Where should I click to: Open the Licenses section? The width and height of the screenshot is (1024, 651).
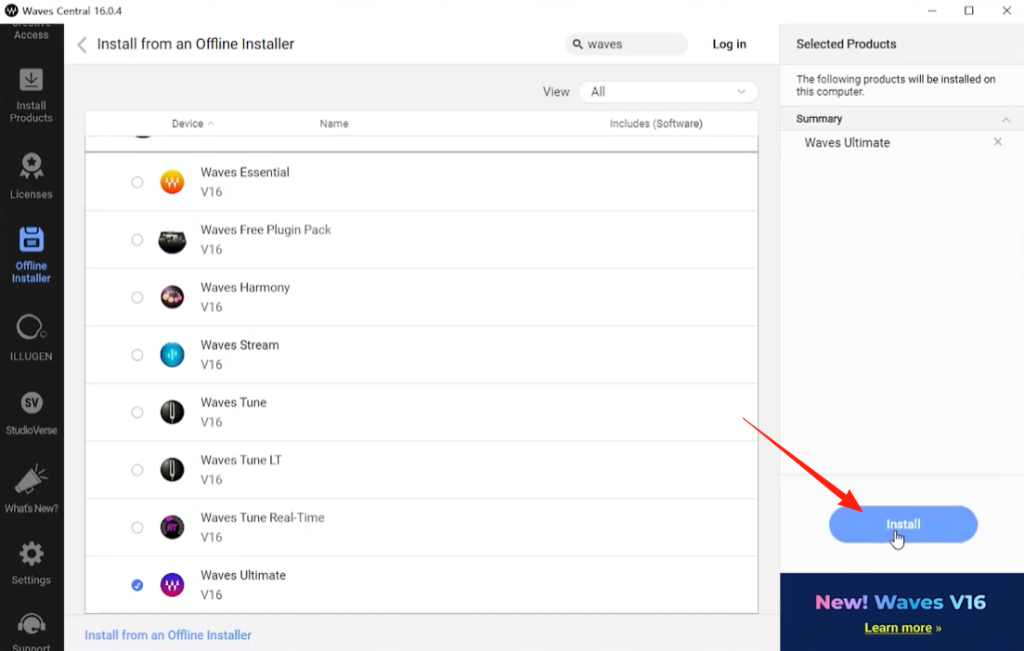31,175
